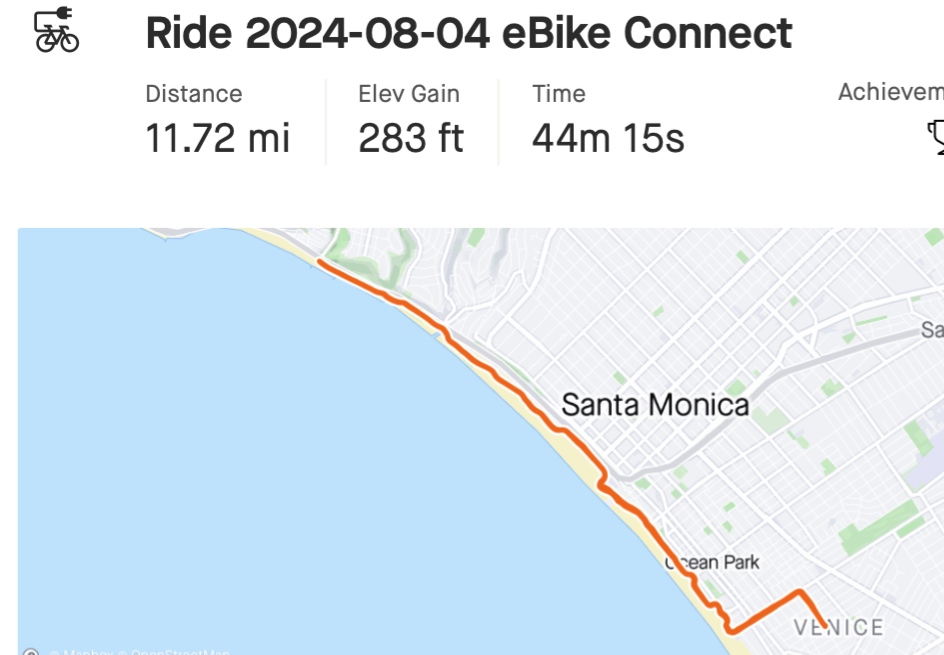This screenshot has height=655, width=944.
Task: Select the 283 ft elevation gain value
Action: (411, 137)
